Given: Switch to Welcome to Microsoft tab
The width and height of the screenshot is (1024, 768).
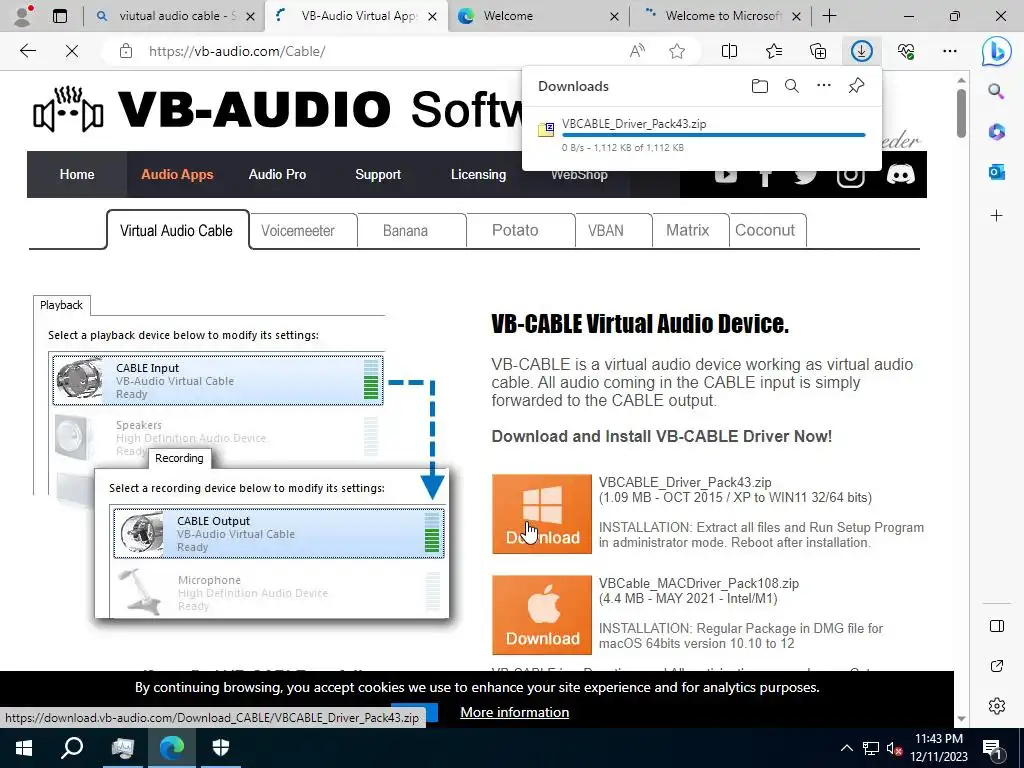Looking at the screenshot, I should point(720,16).
